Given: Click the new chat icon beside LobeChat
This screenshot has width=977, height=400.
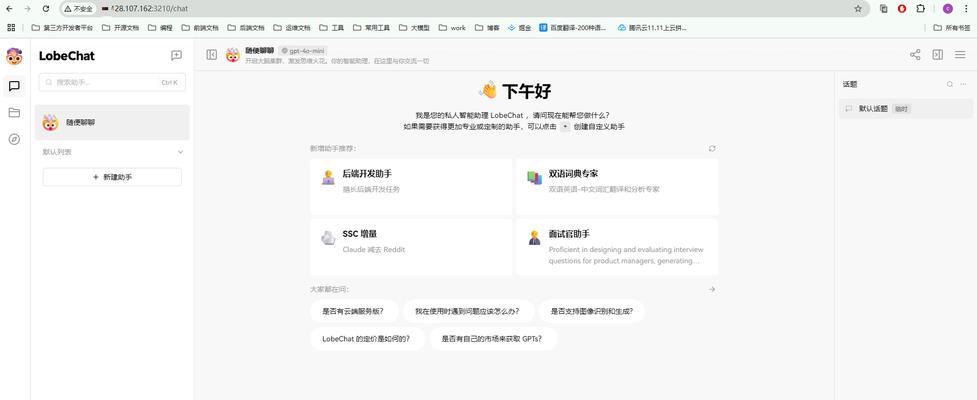Looking at the screenshot, I should point(176,55).
